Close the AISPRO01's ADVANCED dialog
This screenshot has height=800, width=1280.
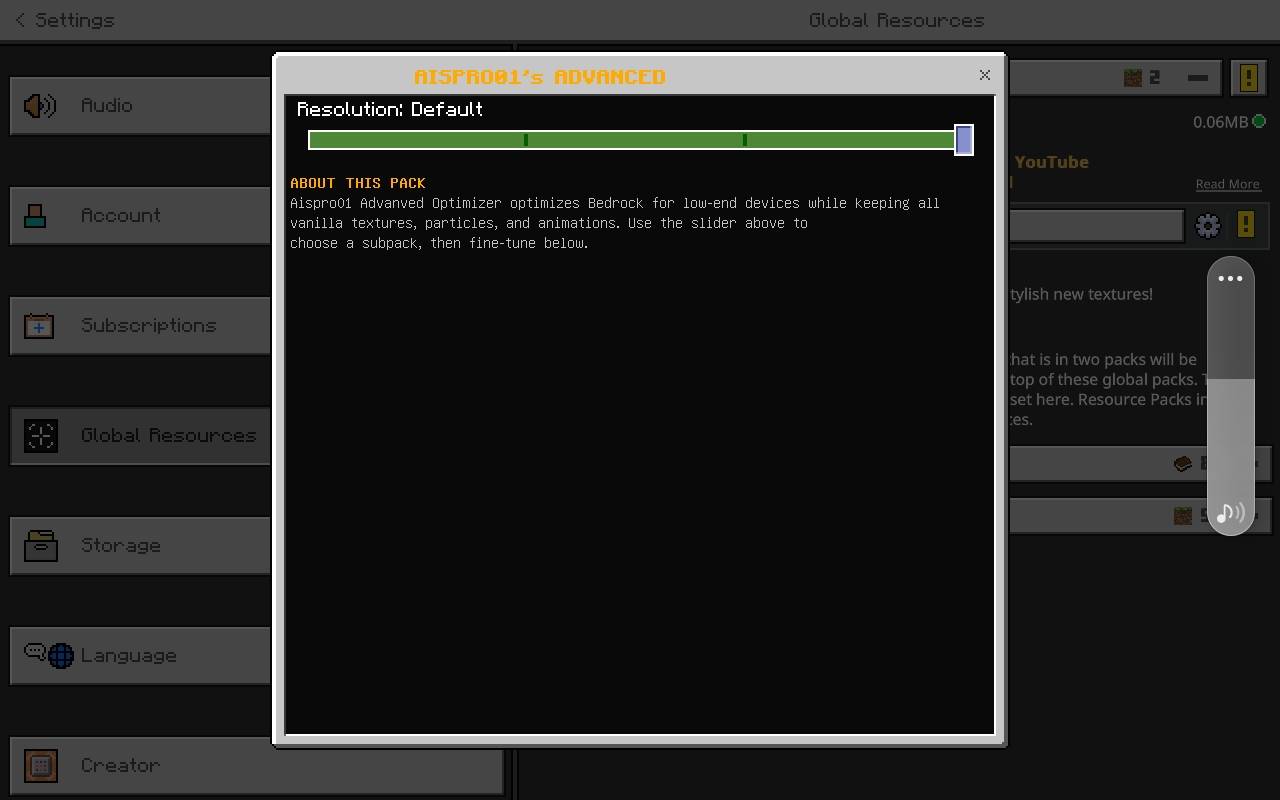[x=984, y=75]
